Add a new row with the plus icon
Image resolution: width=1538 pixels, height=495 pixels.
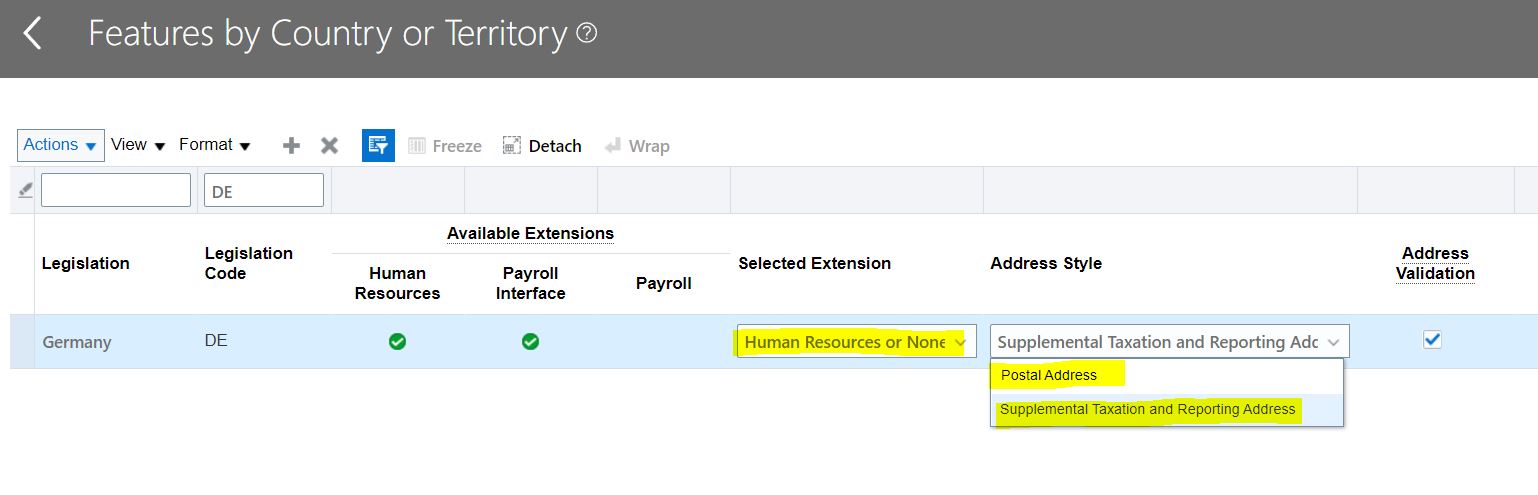click(291, 146)
